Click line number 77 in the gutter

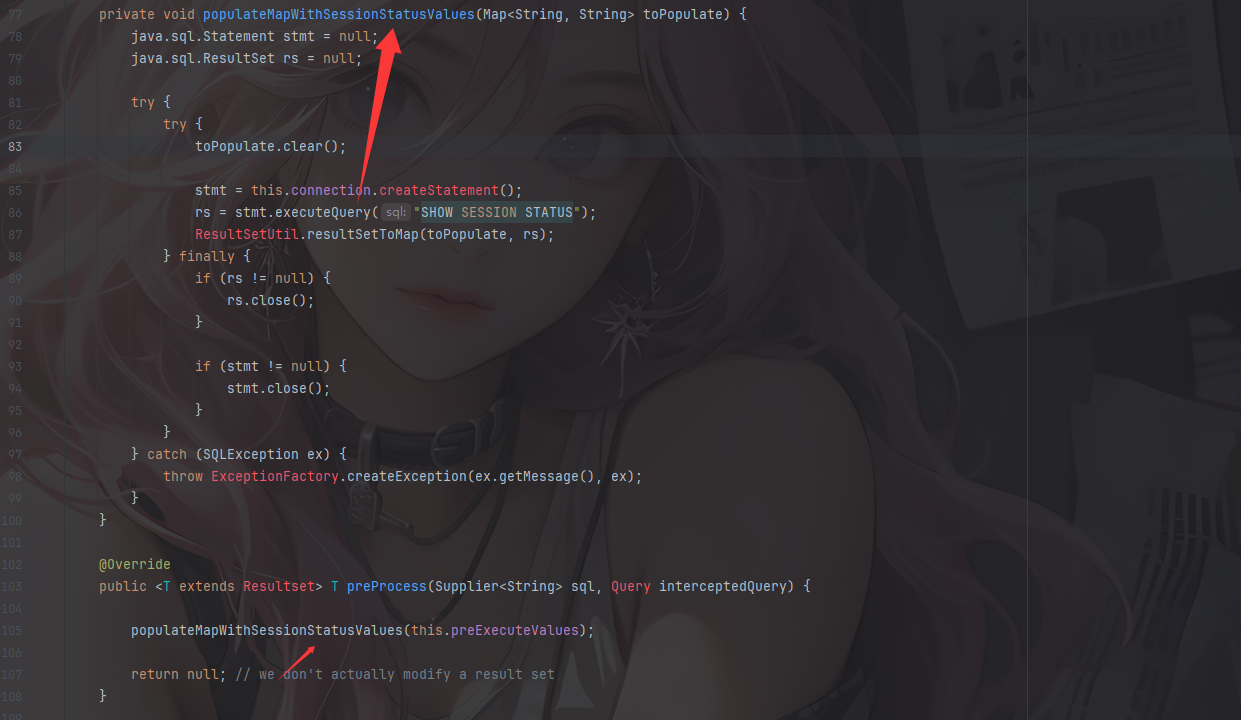(x=14, y=15)
